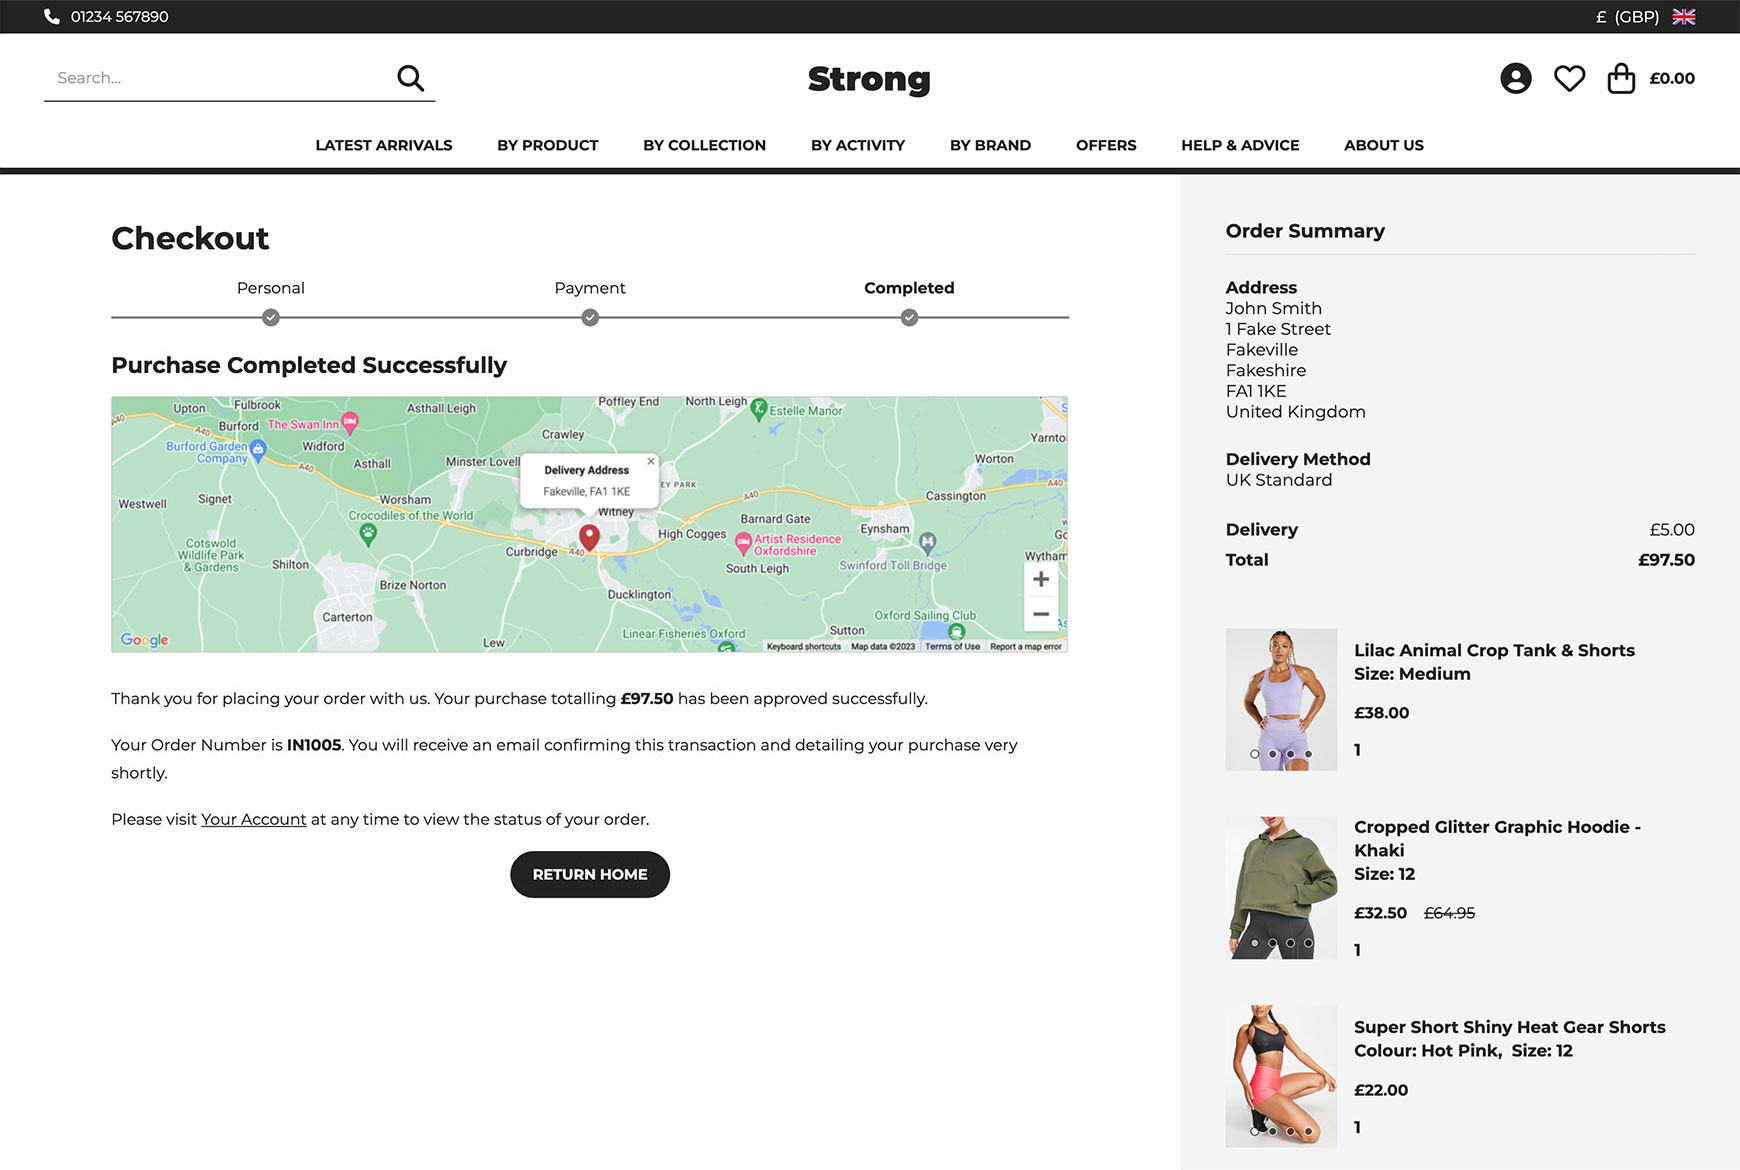Click the Payment step label
This screenshot has width=1740, height=1170.
pyautogui.click(x=590, y=288)
